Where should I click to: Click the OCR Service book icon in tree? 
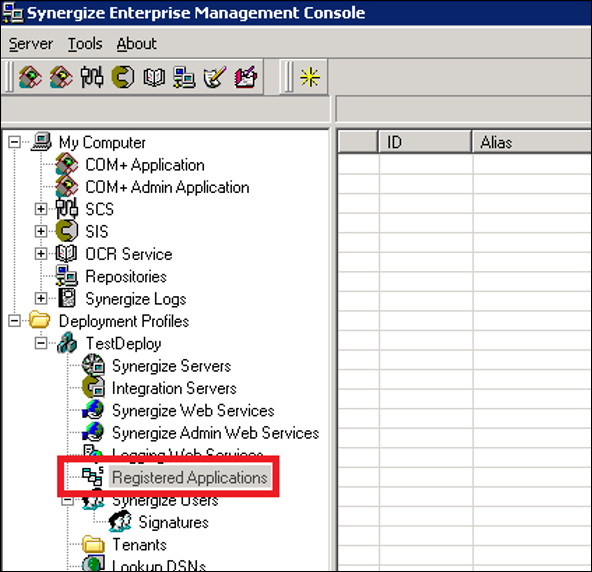pyautogui.click(x=66, y=253)
